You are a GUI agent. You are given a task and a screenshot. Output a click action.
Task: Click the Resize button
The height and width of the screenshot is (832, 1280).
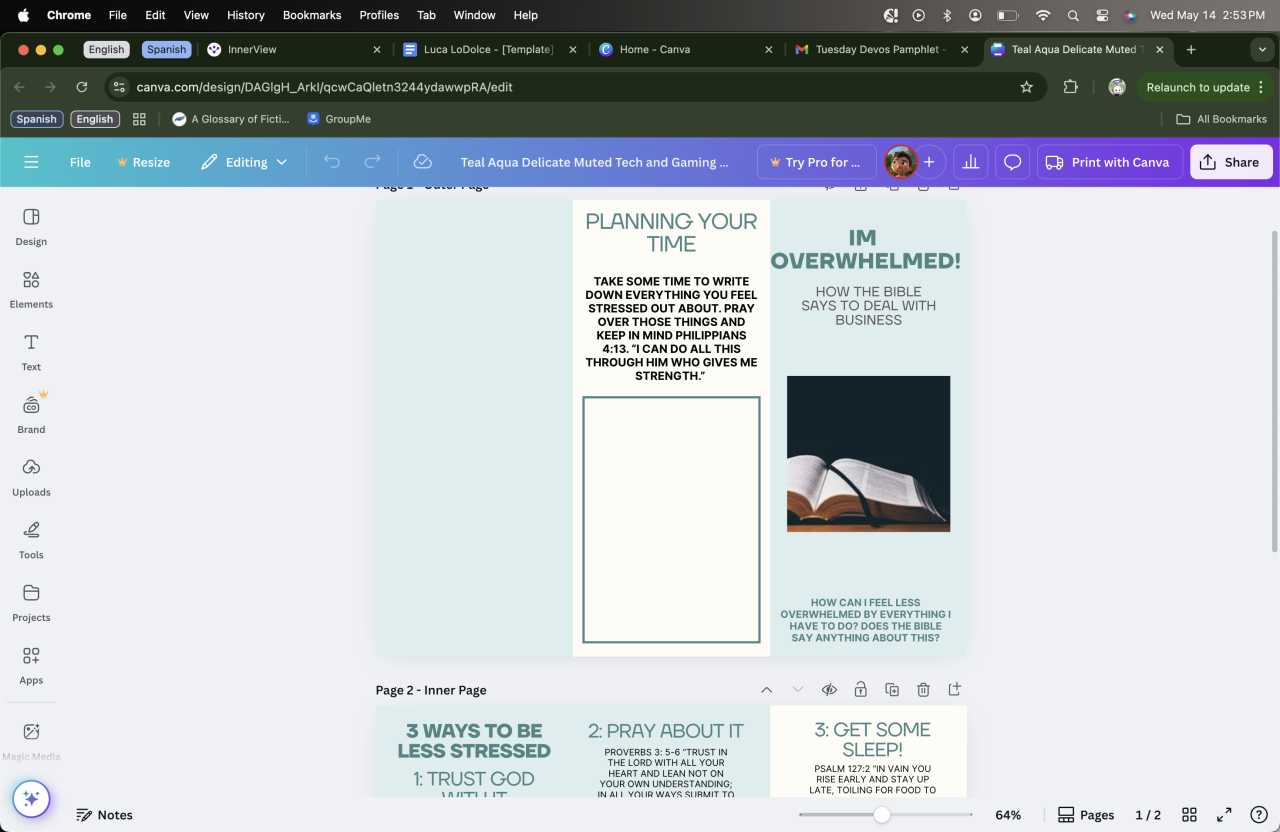tap(143, 162)
